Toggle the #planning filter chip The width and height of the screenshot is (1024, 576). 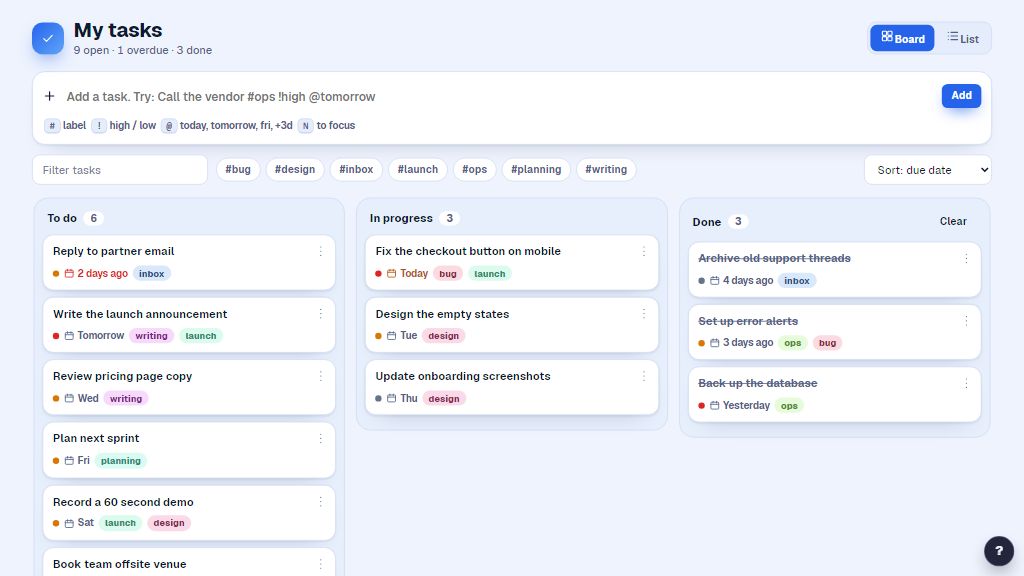pyautogui.click(x=536, y=170)
